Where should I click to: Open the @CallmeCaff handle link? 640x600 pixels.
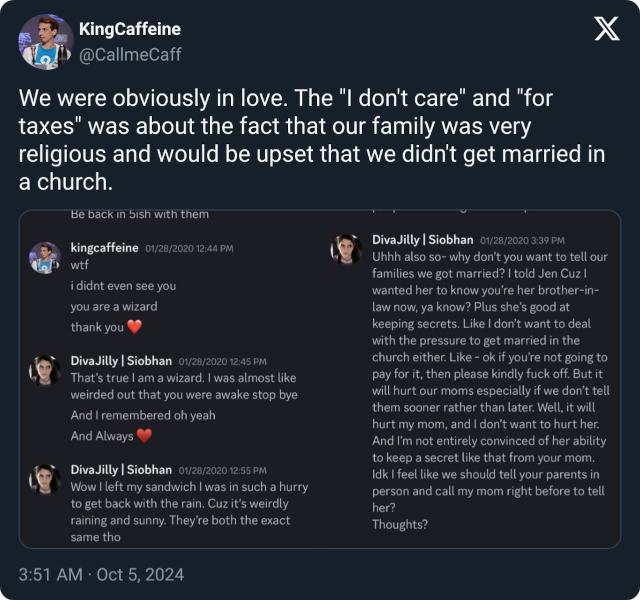pos(130,54)
